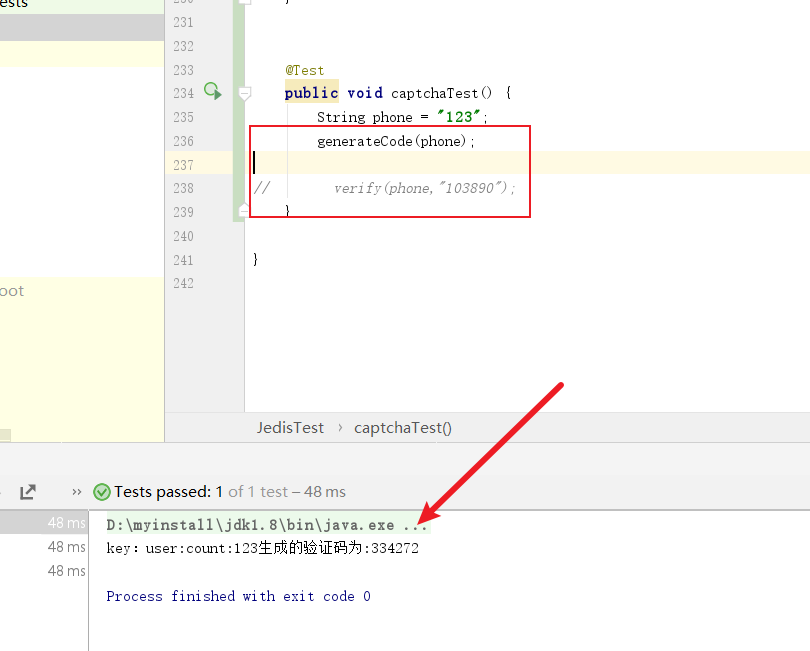The width and height of the screenshot is (810, 651).
Task: Place cursor on the @Test annotation
Action: (x=305, y=70)
